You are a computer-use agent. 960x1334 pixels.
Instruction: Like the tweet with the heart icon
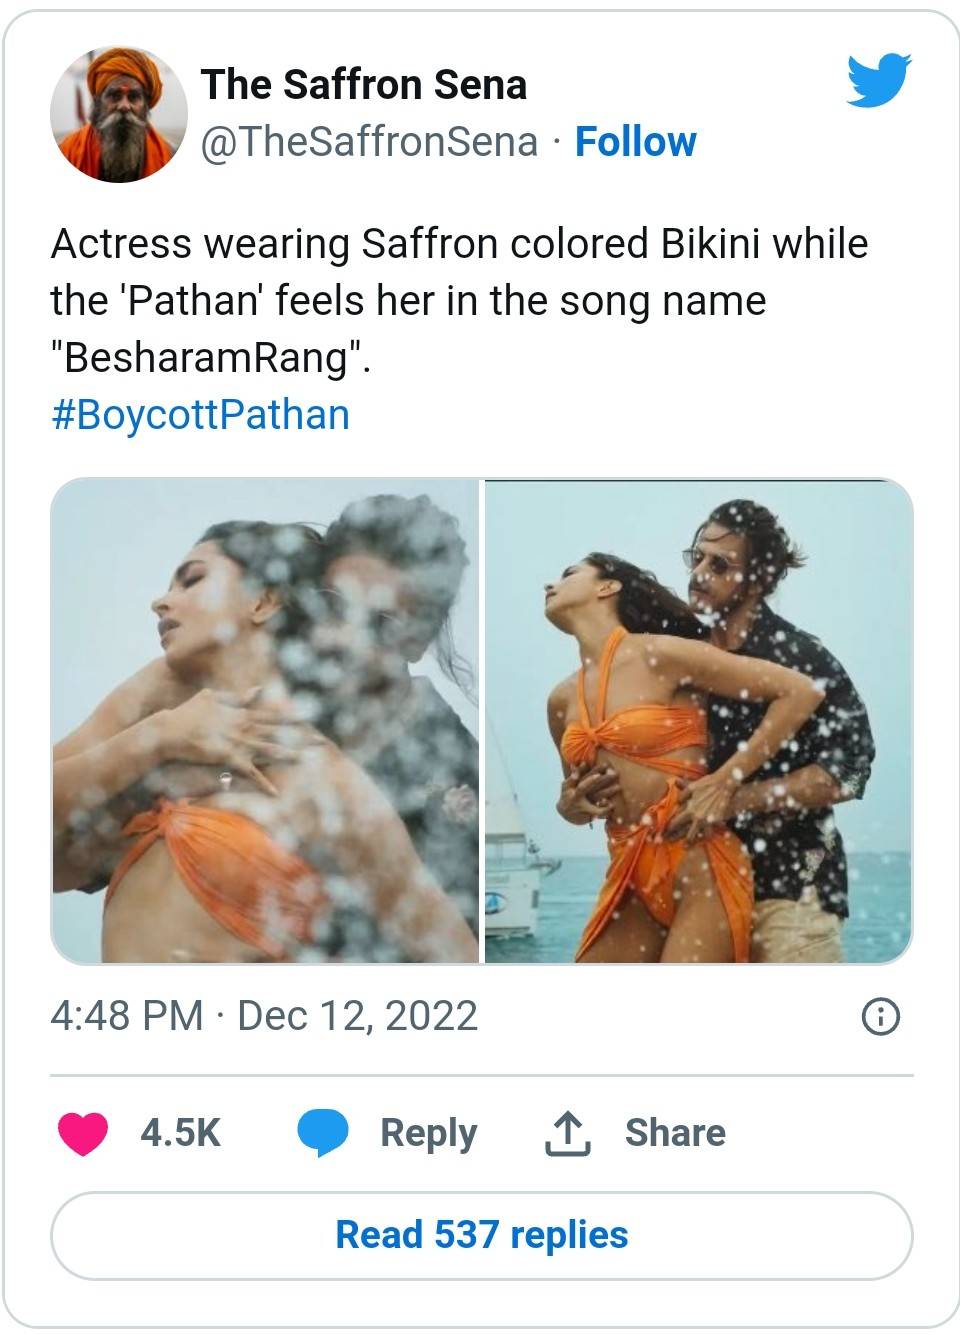(x=83, y=1133)
